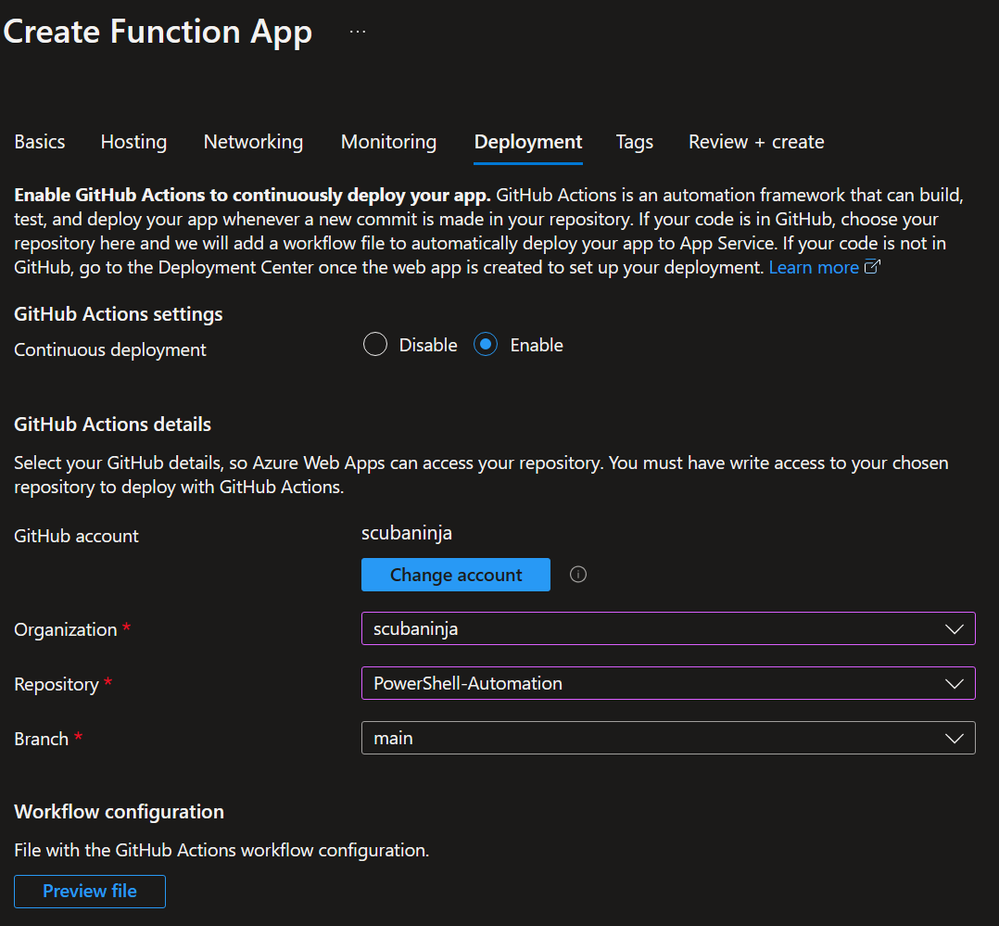The height and width of the screenshot is (926, 999).
Task: Switch to the Tags tab
Action: click(x=635, y=141)
